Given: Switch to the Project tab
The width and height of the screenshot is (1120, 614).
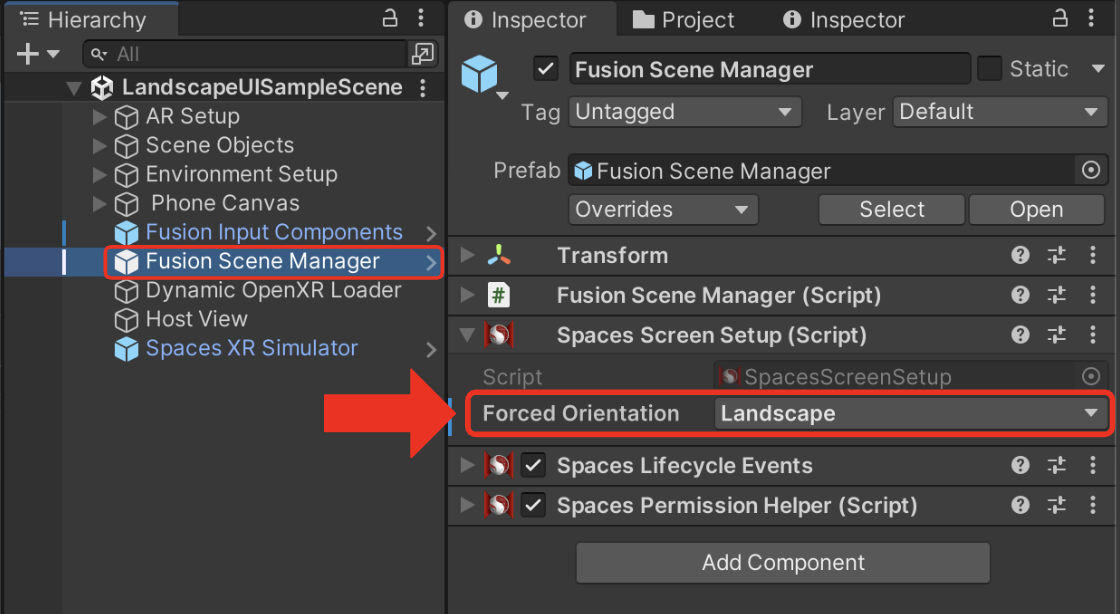Looking at the screenshot, I should [x=684, y=20].
